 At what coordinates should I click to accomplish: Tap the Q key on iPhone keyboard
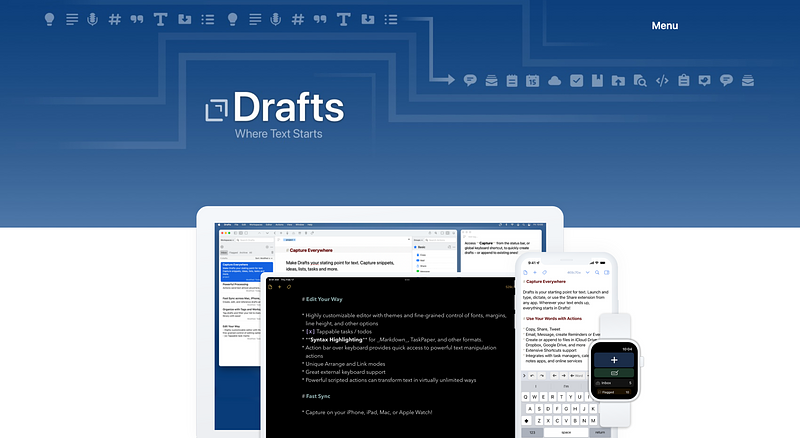526,397
